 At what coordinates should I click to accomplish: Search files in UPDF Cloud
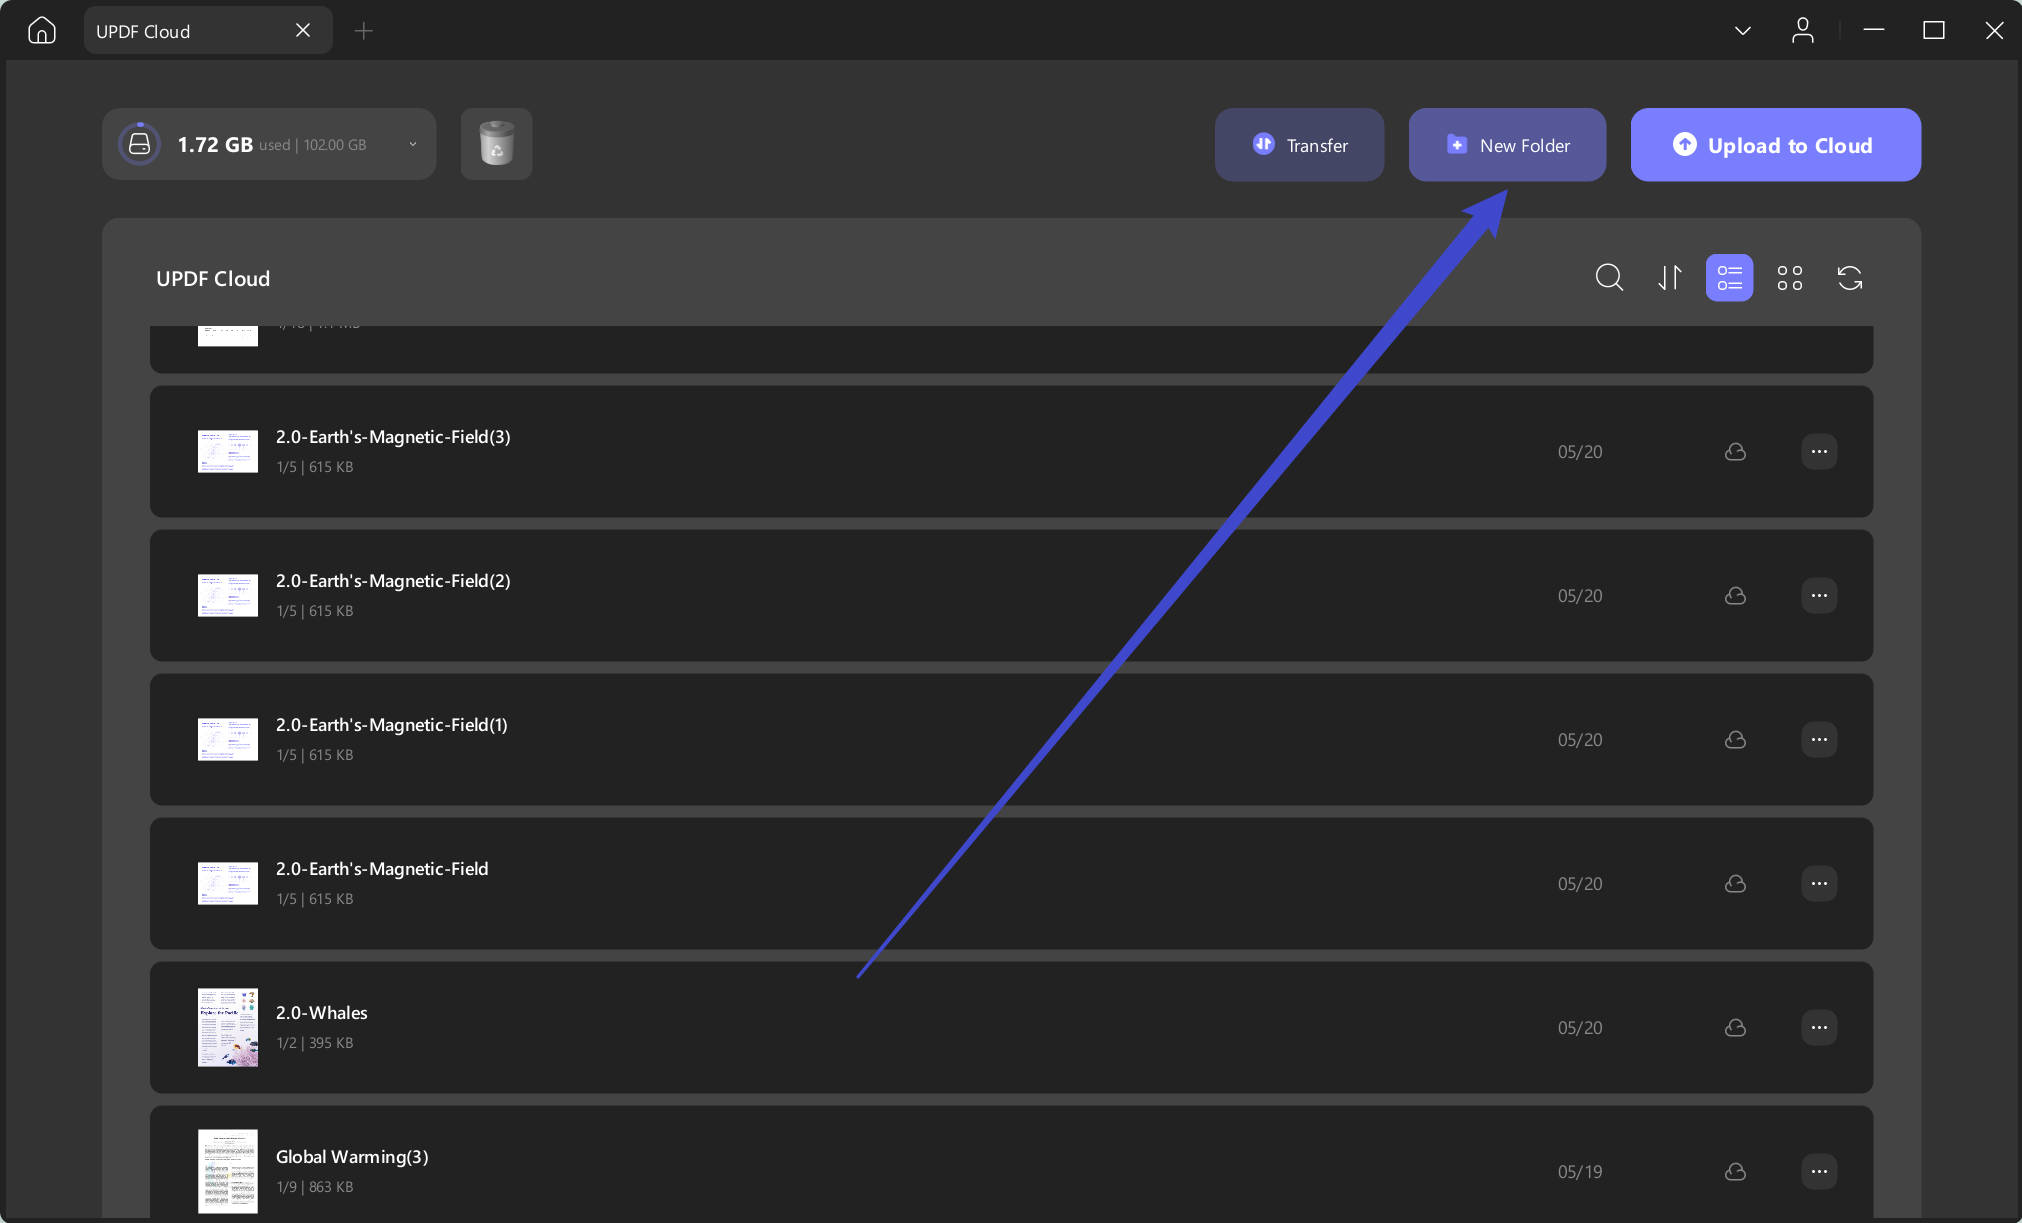click(x=1609, y=278)
